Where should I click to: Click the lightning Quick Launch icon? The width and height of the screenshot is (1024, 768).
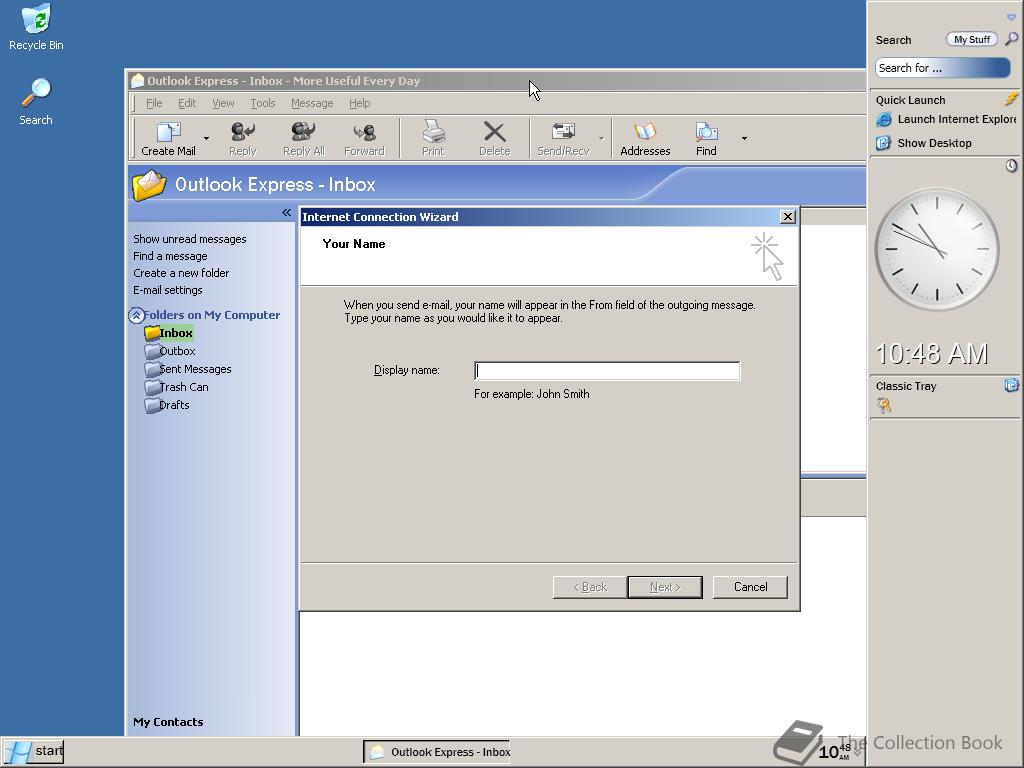tap(1012, 99)
